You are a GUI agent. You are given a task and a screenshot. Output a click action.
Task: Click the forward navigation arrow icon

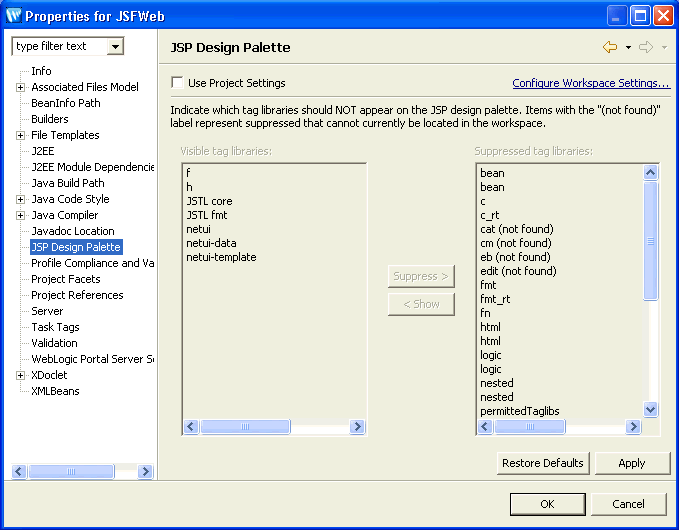pos(646,47)
